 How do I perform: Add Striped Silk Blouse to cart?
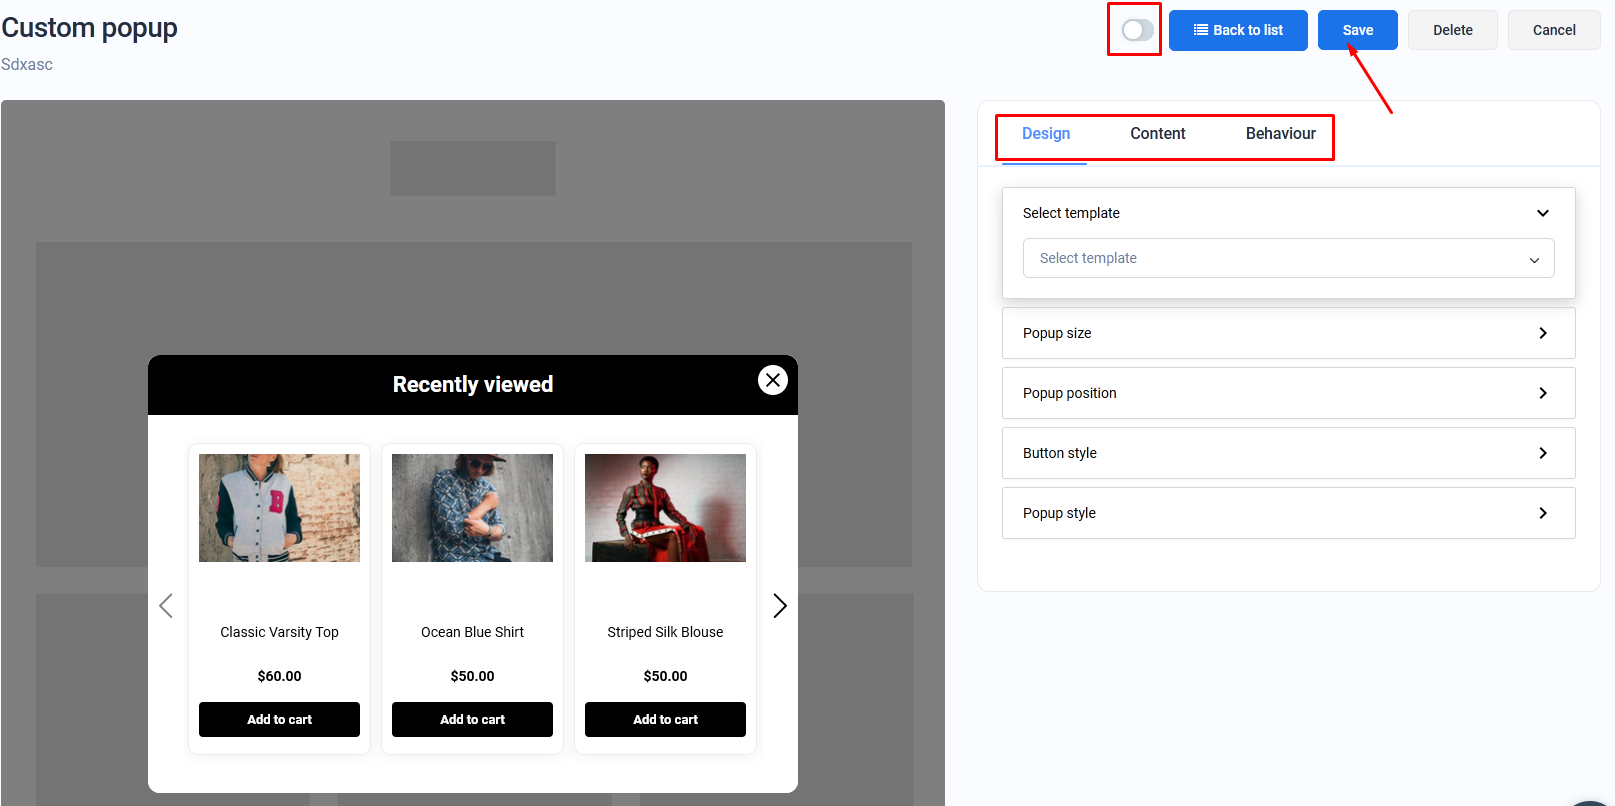point(665,719)
